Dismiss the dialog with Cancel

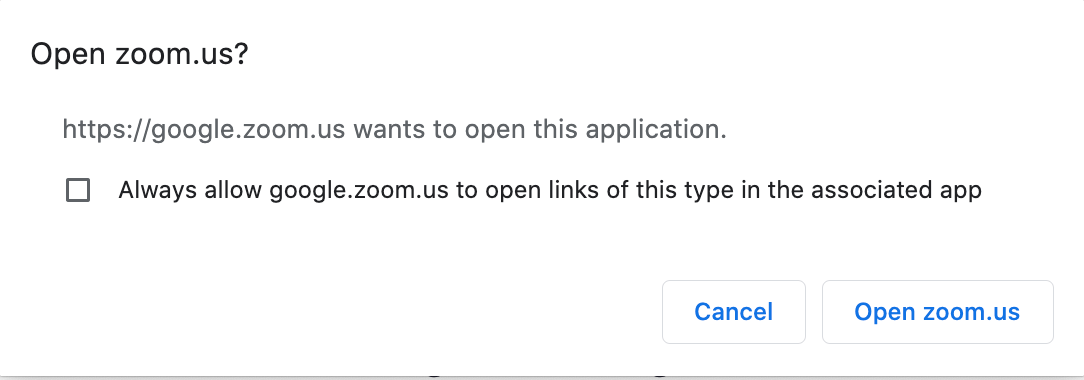click(733, 312)
